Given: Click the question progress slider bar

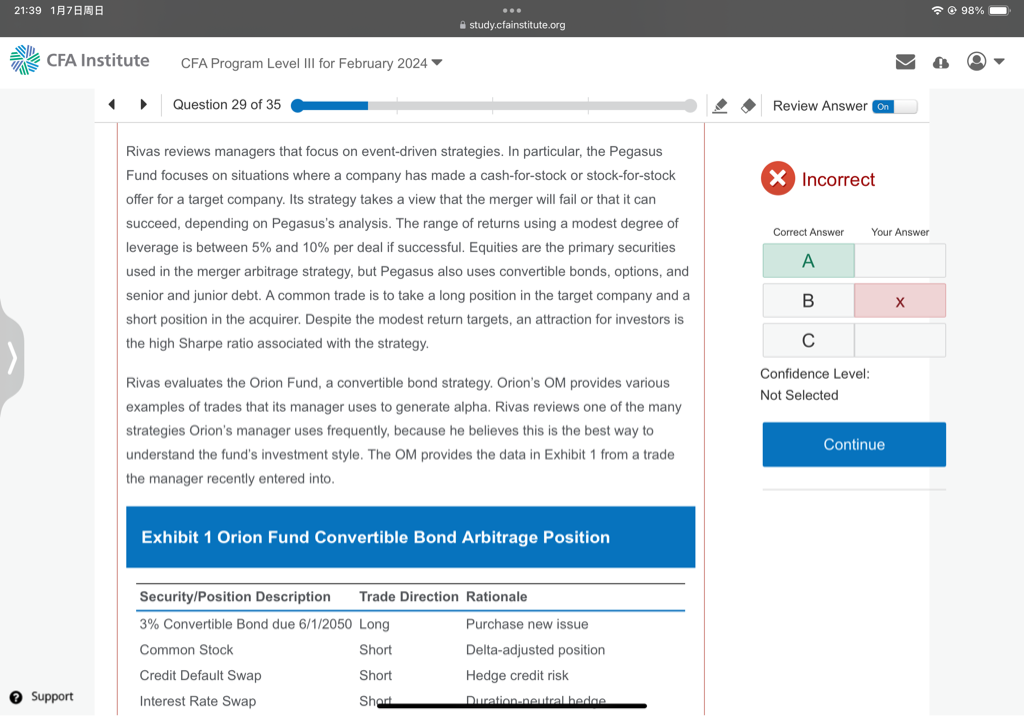Looking at the screenshot, I should click(494, 106).
